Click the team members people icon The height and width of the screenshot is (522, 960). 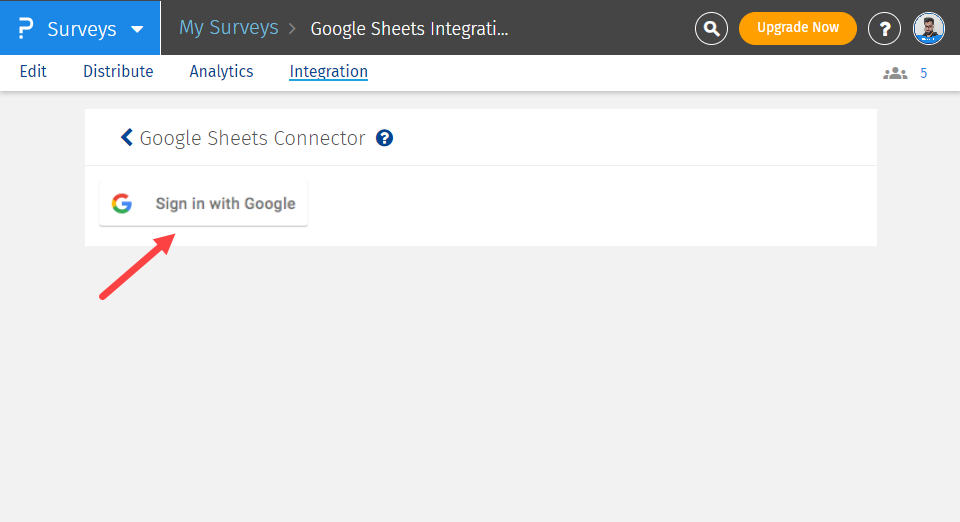tap(894, 73)
